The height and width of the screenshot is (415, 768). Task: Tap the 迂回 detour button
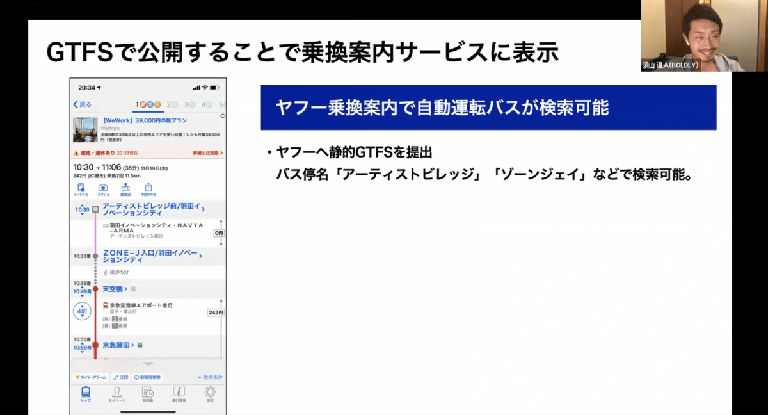[x=121, y=377]
